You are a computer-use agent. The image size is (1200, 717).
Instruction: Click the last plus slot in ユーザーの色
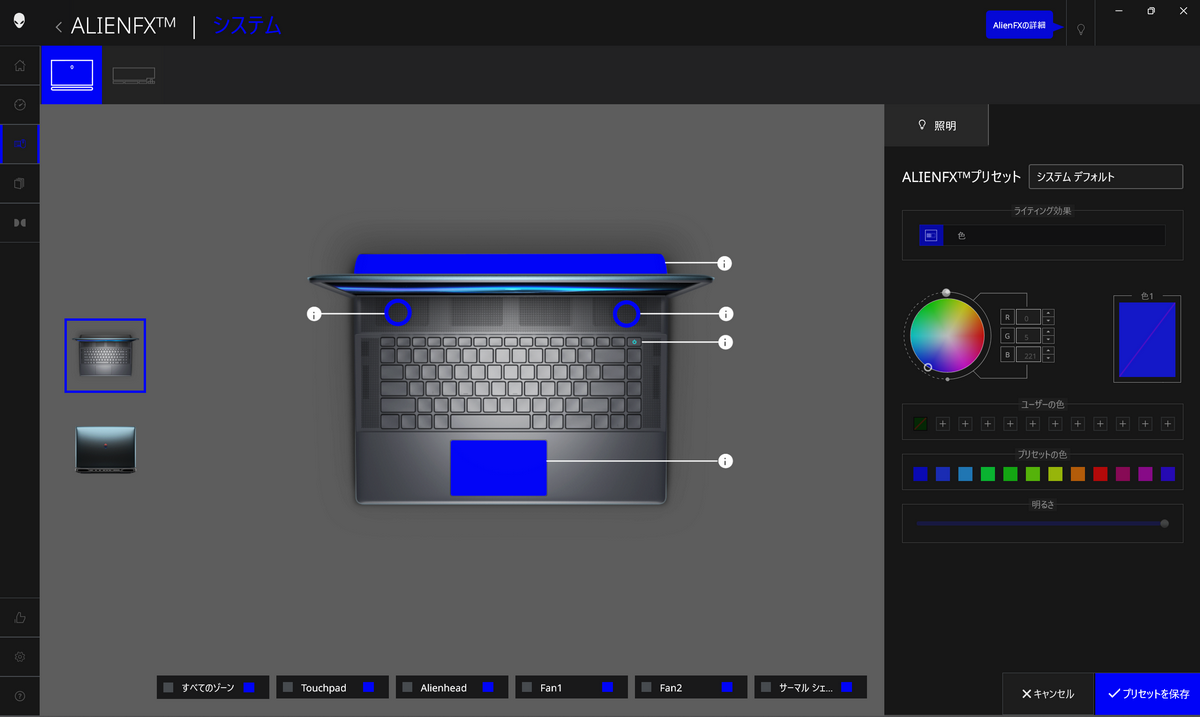pos(1168,424)
